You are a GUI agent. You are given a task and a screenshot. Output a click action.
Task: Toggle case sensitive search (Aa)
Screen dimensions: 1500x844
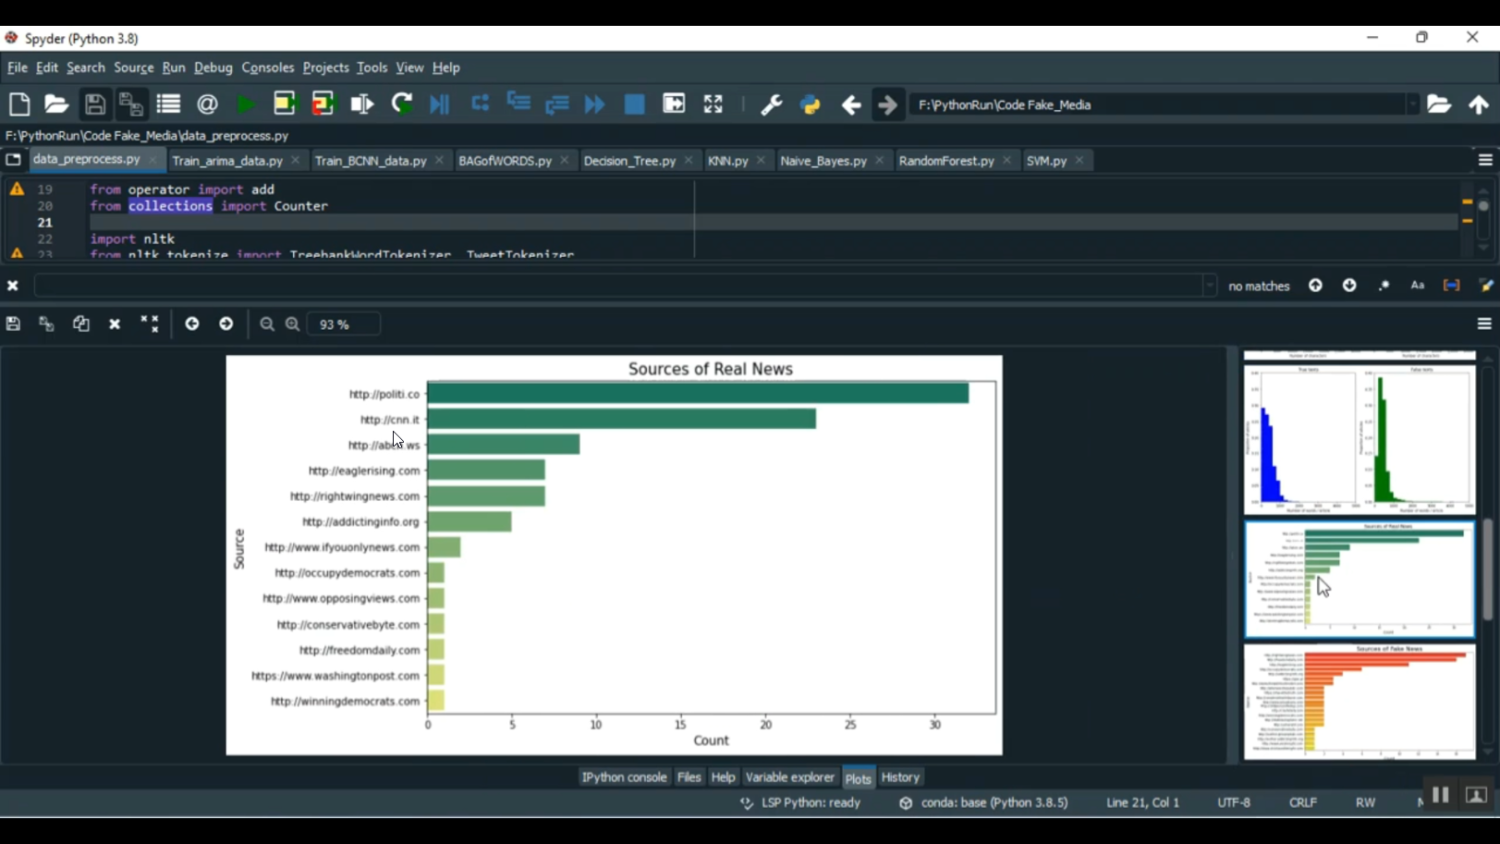1417,286
